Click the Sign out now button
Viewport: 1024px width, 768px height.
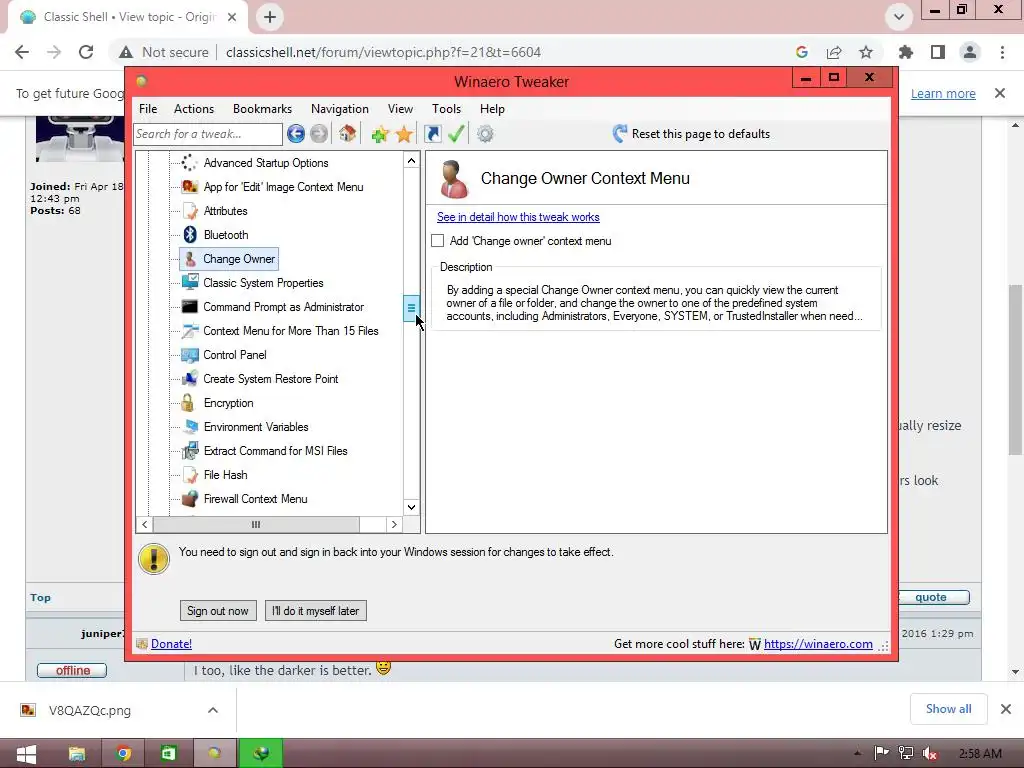tap(218, 611)
